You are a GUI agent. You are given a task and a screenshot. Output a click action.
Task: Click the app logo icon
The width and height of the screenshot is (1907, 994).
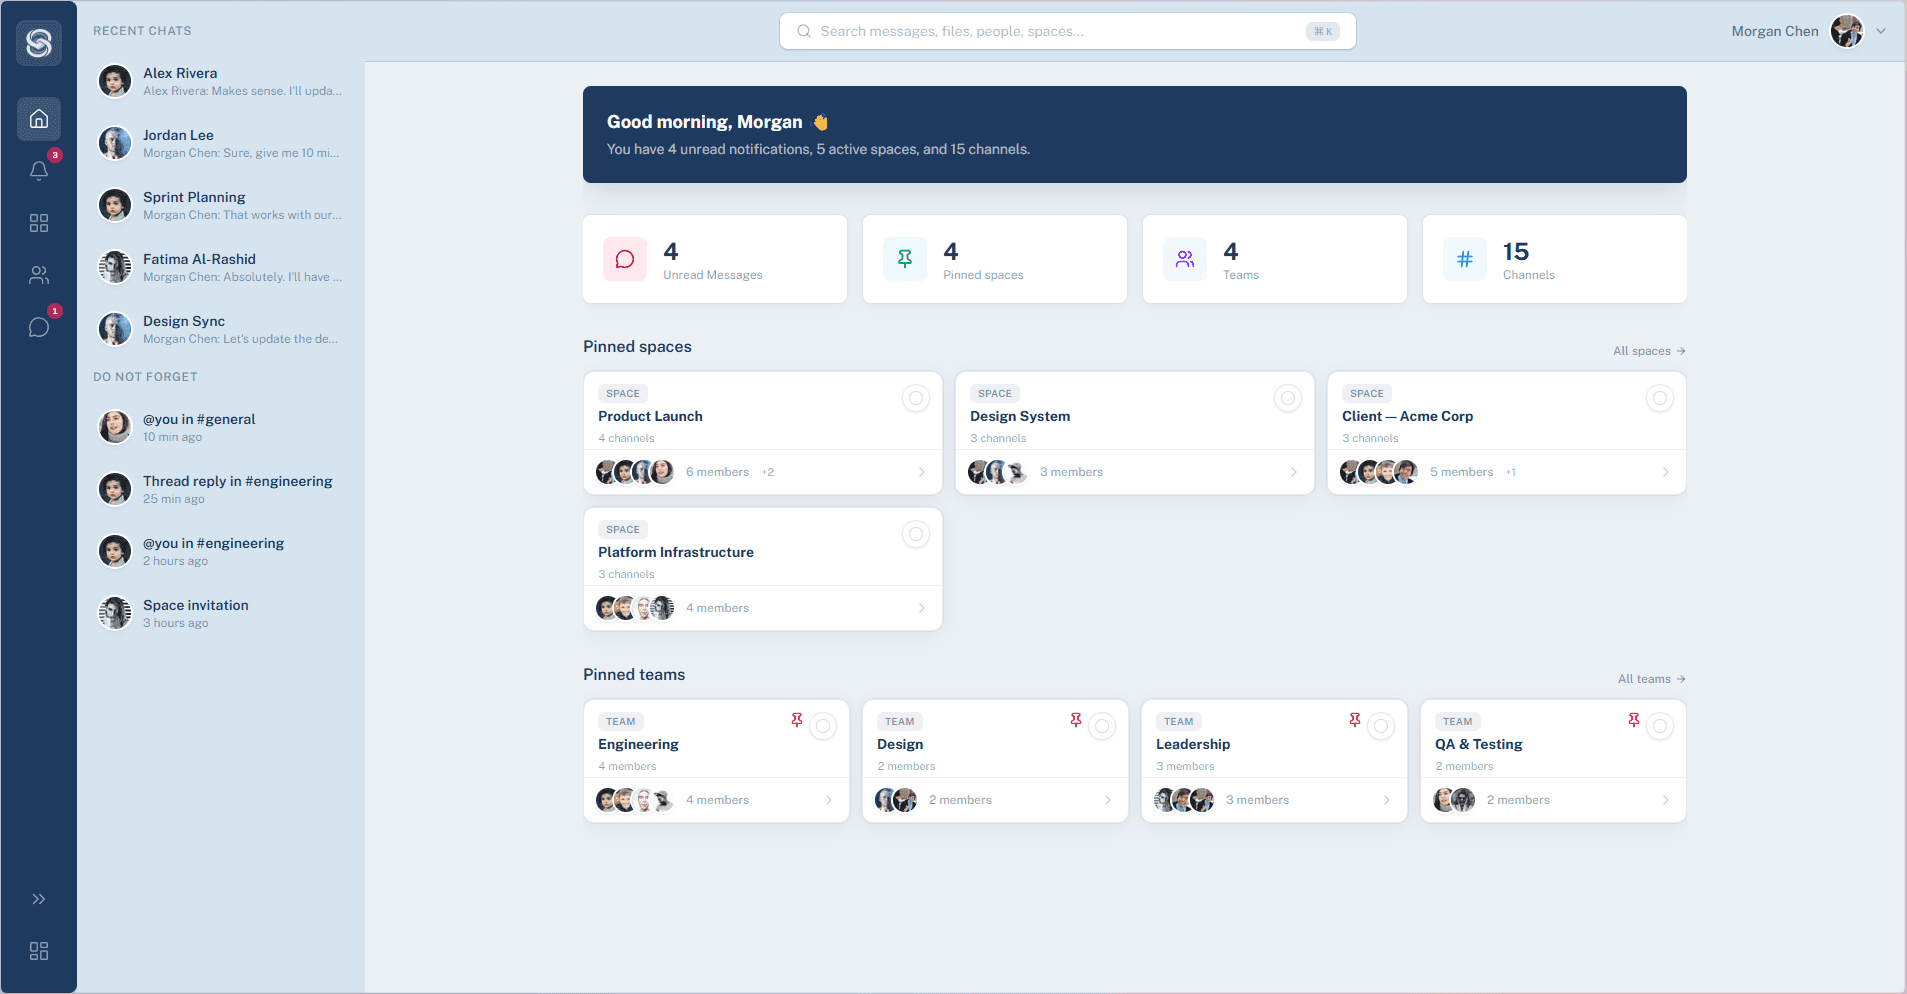(39, 43)
